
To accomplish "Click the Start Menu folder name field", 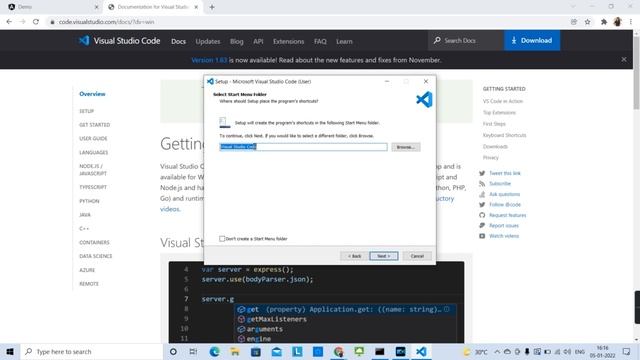I will pos(303,147).
